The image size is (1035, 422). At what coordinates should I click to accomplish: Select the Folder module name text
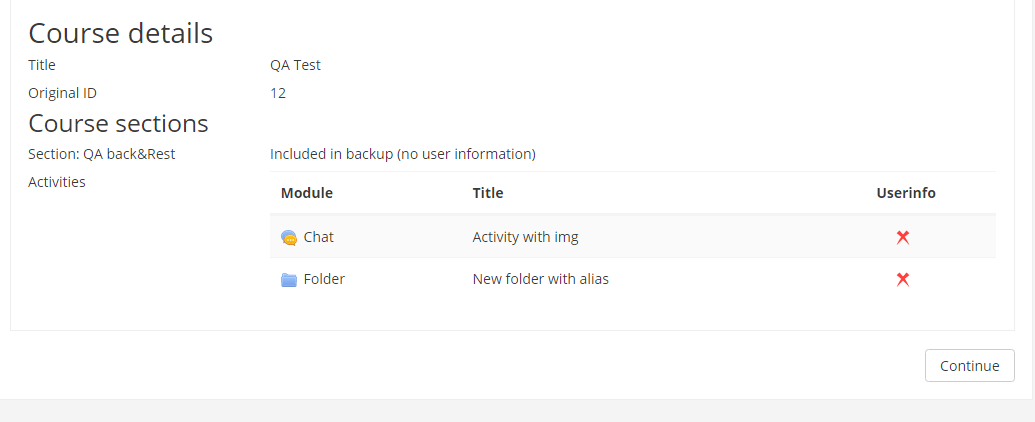(324, 279)
